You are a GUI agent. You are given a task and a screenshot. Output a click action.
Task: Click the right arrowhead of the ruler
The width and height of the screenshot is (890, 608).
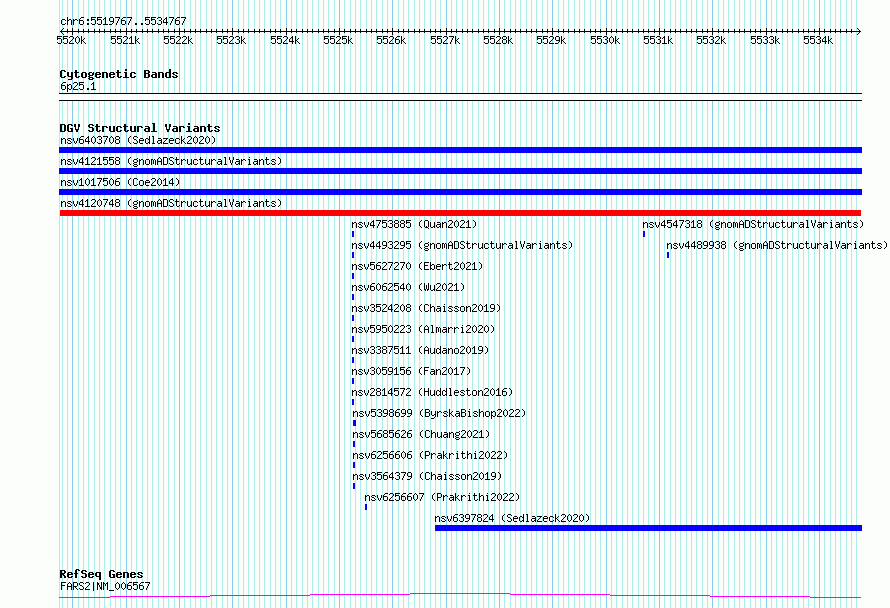coord(859,31)
